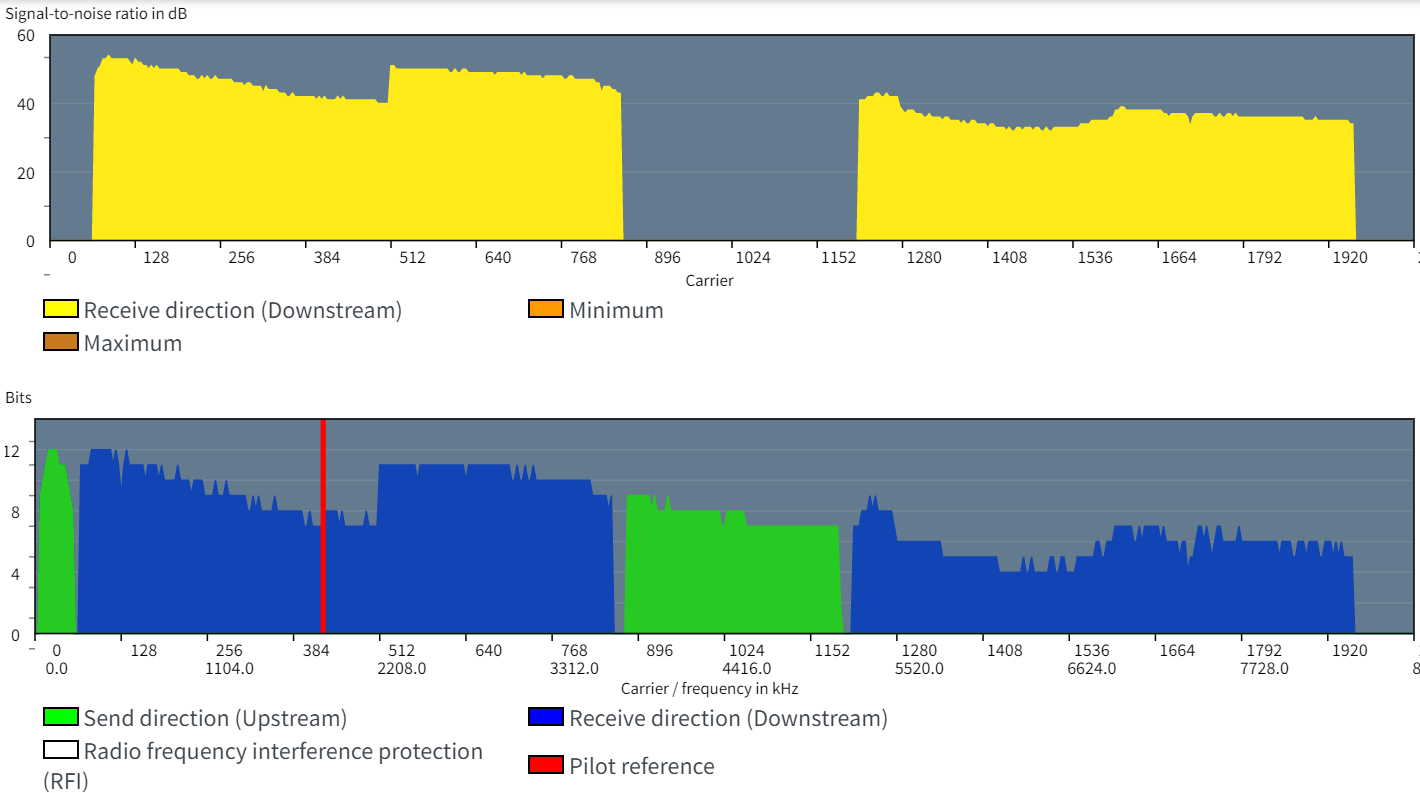Click the 'Bits' chart title
The height and width of the screenshot is (793, 1420).
pos(19,397)
